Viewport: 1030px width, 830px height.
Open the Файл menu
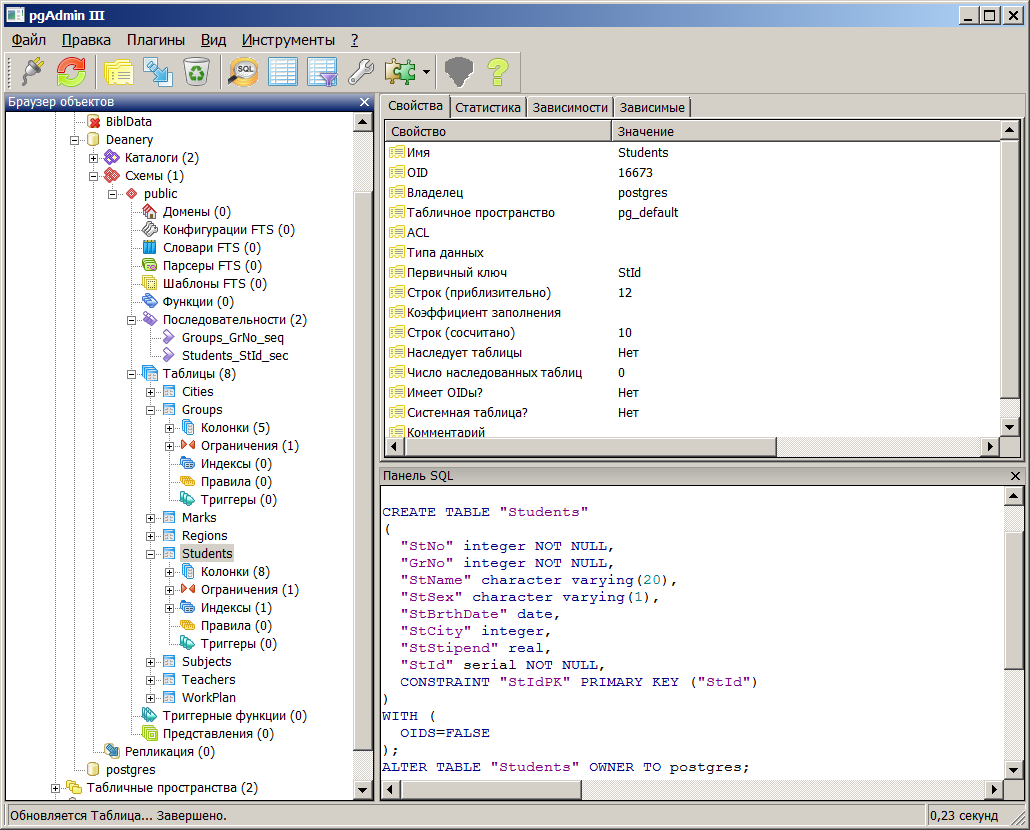pyautogui.click(x=29, y=40)
